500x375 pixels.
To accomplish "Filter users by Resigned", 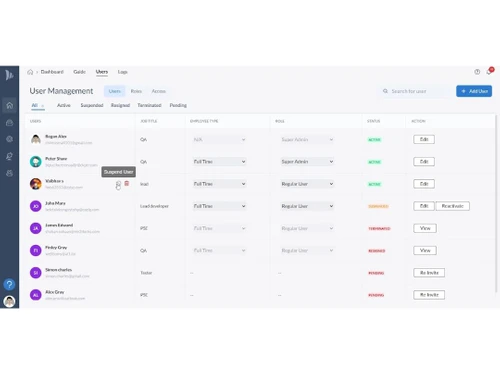I will (120, 105).
